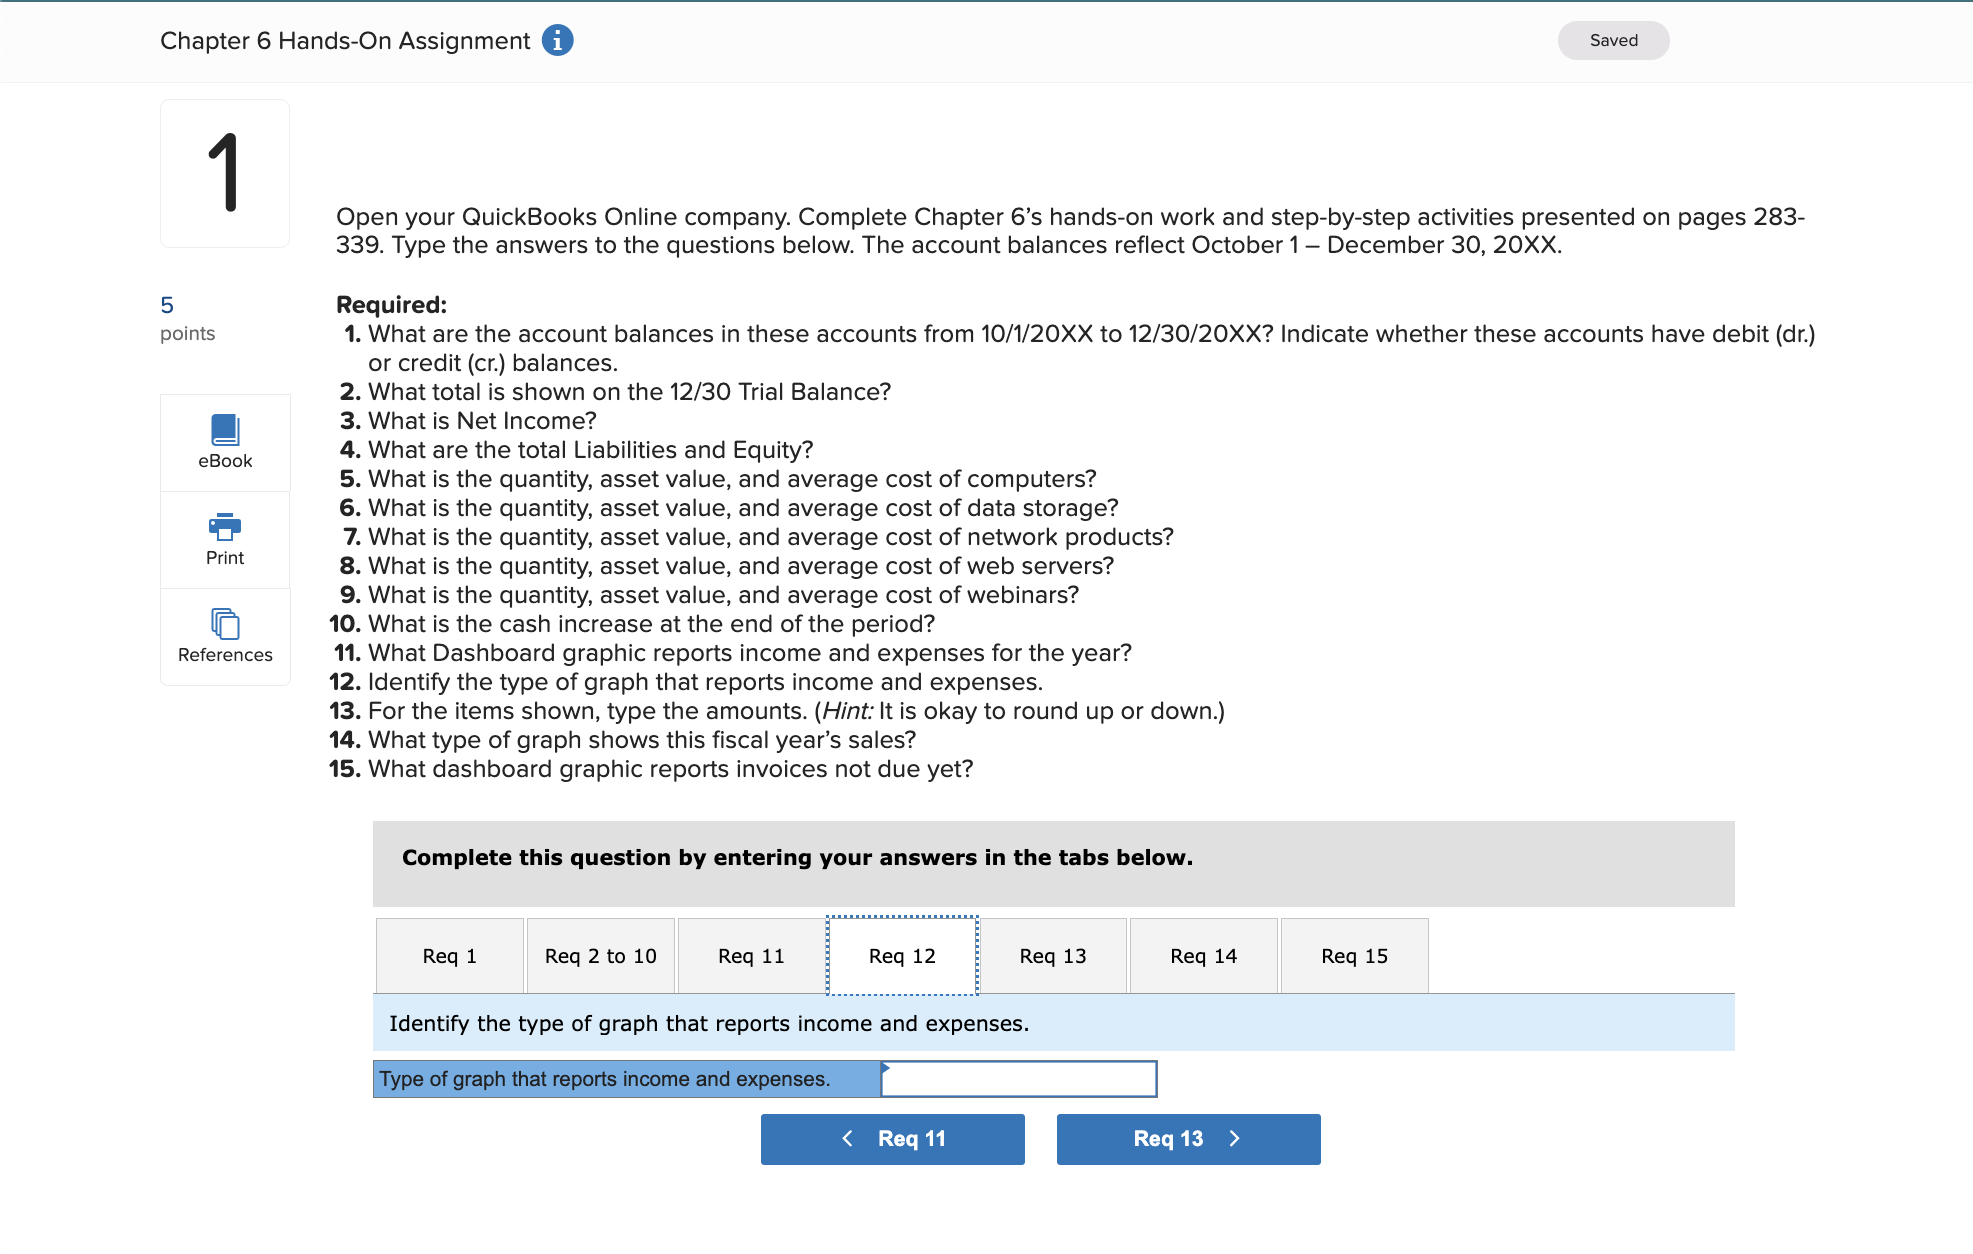This screenshot has width=1973, height=1254.
Task: Open the References panel icon
Action: 224,636
